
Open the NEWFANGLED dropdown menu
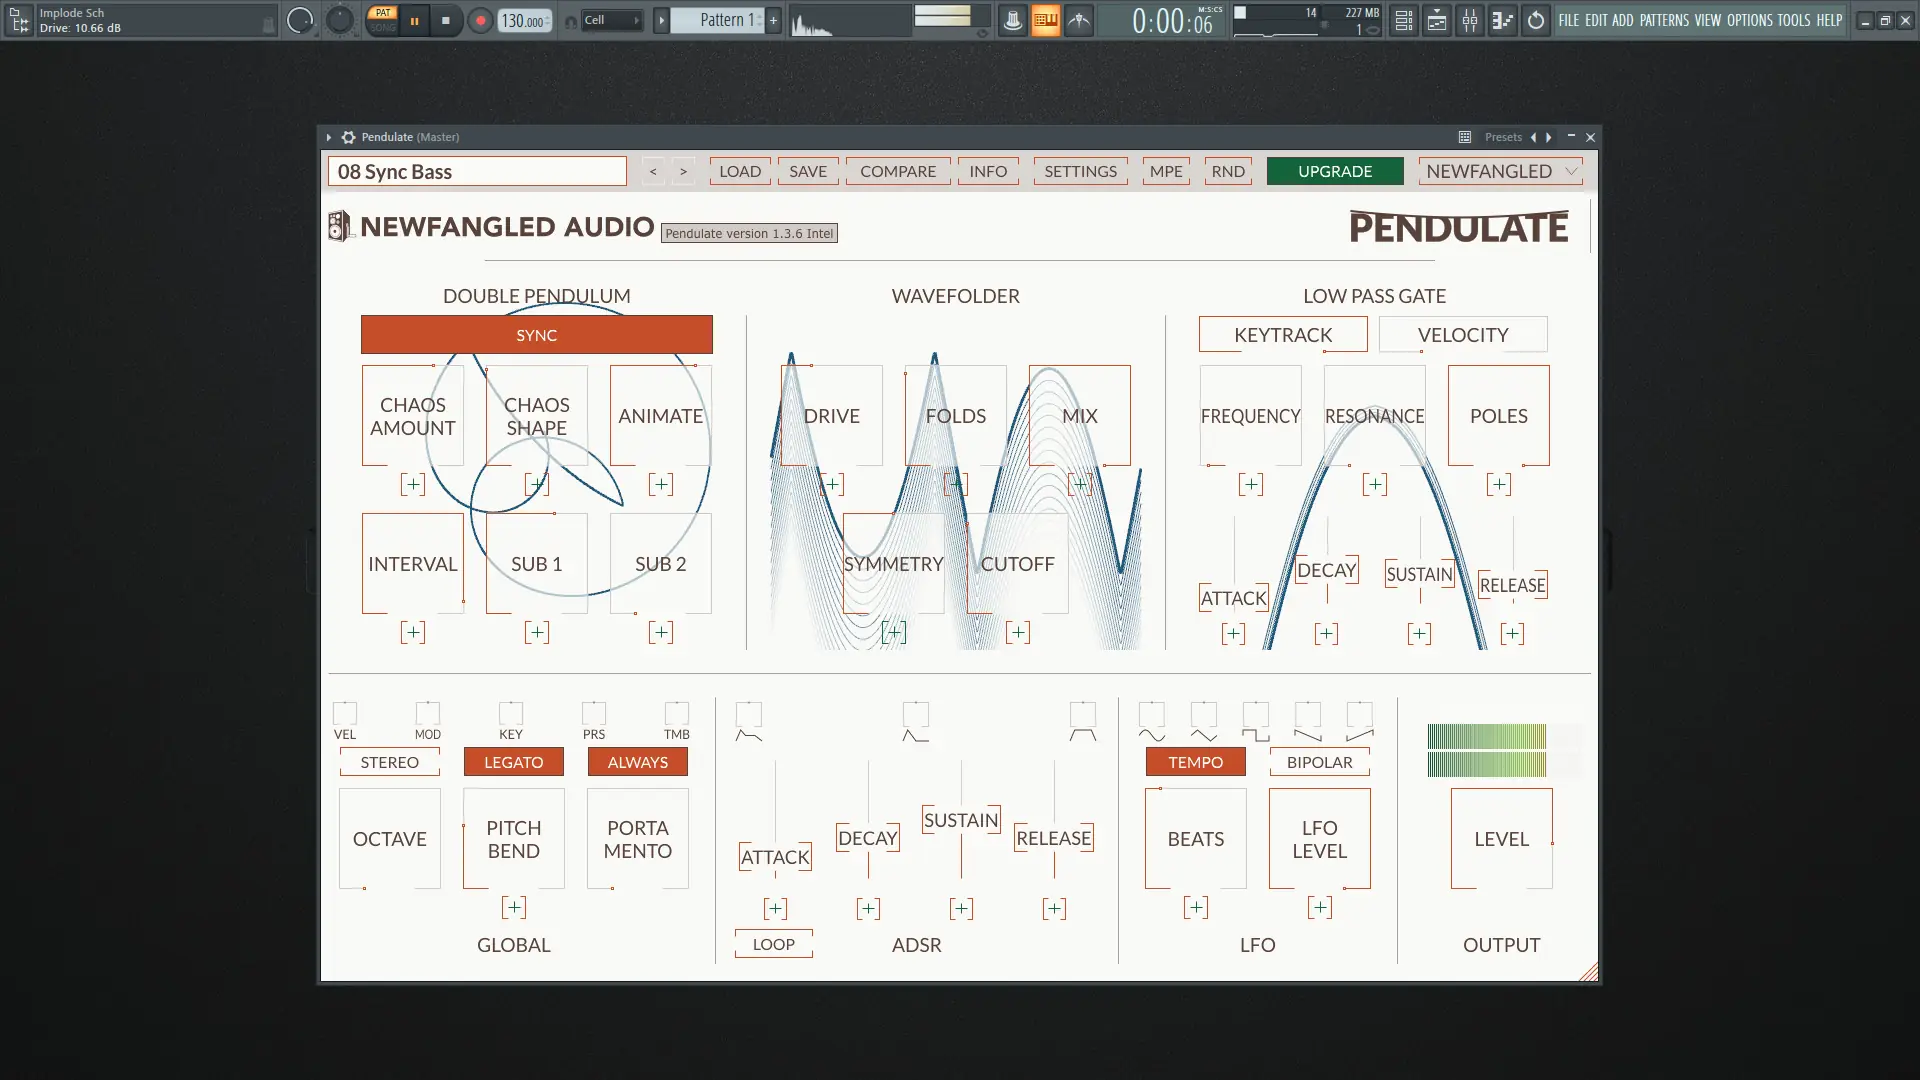pos(1500,171)
